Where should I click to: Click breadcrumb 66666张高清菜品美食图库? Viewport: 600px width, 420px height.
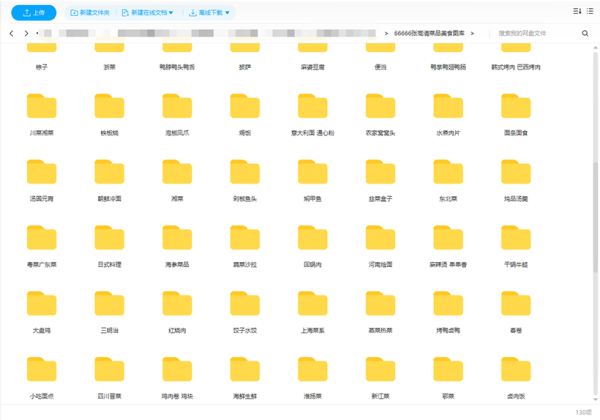429,33
